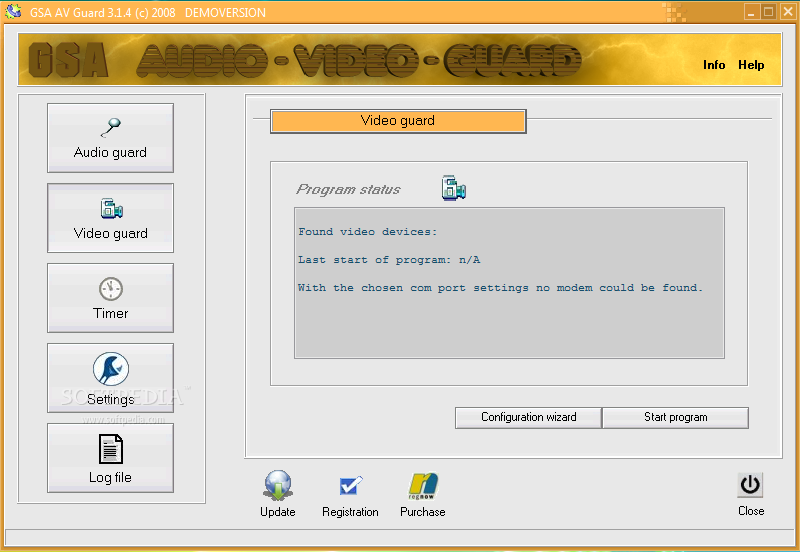Click the 'Purchase' label text

click(422, 512)
